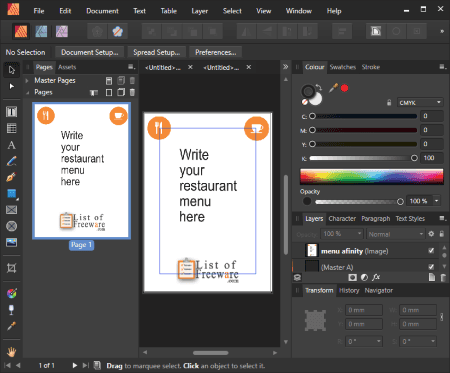This screenshot has width=450, height=373.
Task: Switch to the Character tab
Action: (x=342, y=218)
